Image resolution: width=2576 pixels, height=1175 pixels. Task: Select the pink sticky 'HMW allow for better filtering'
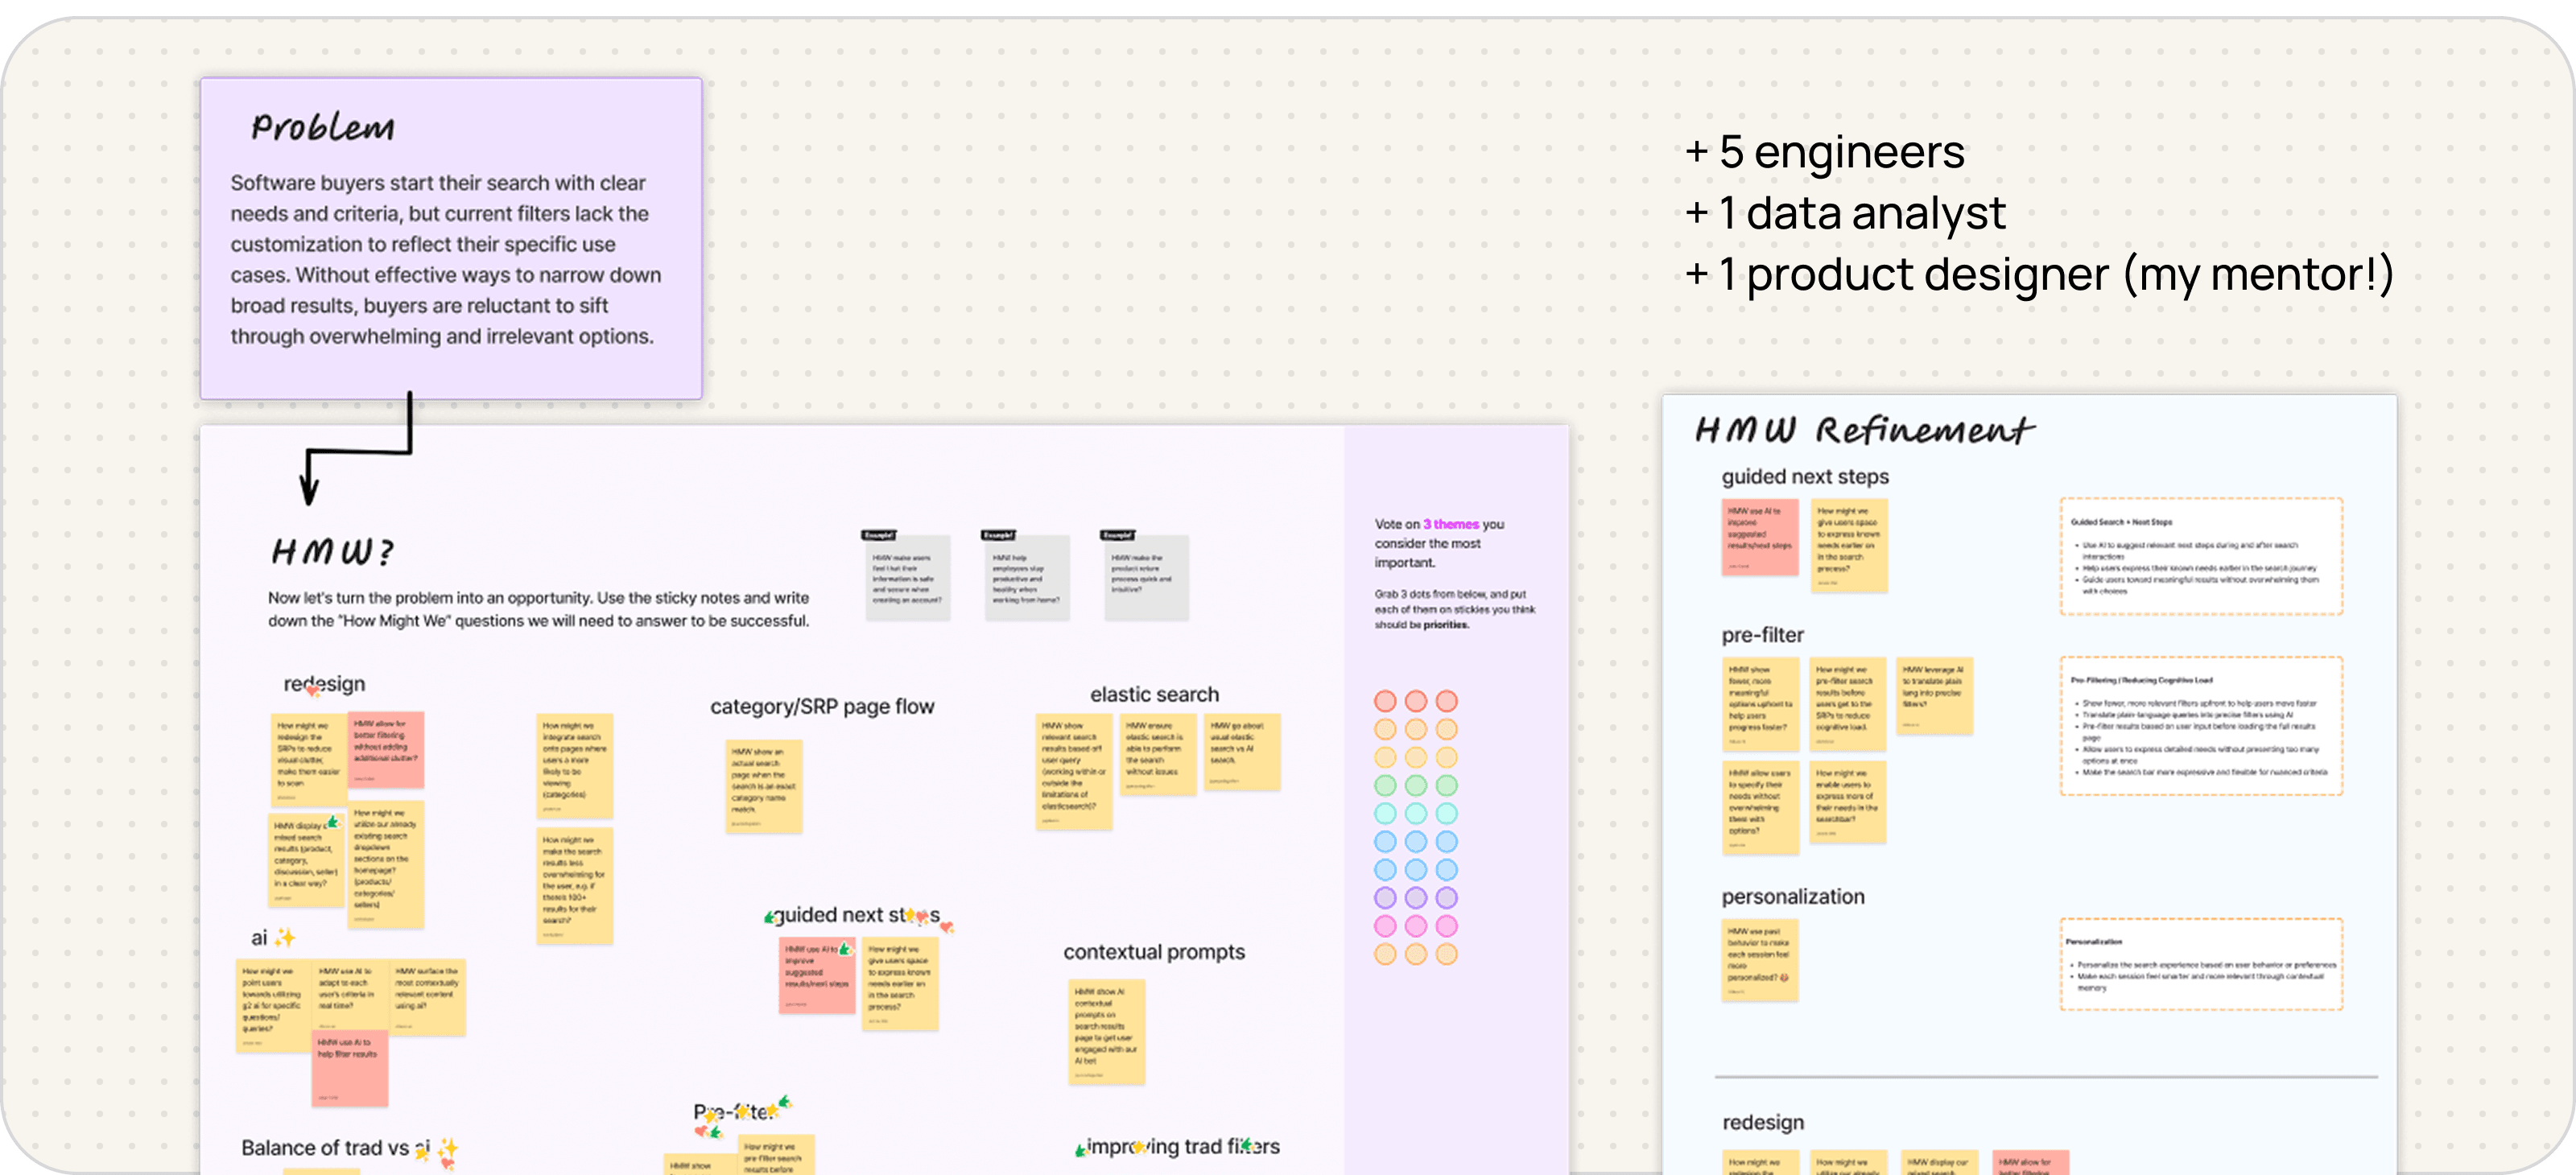(x=386, y=750)
